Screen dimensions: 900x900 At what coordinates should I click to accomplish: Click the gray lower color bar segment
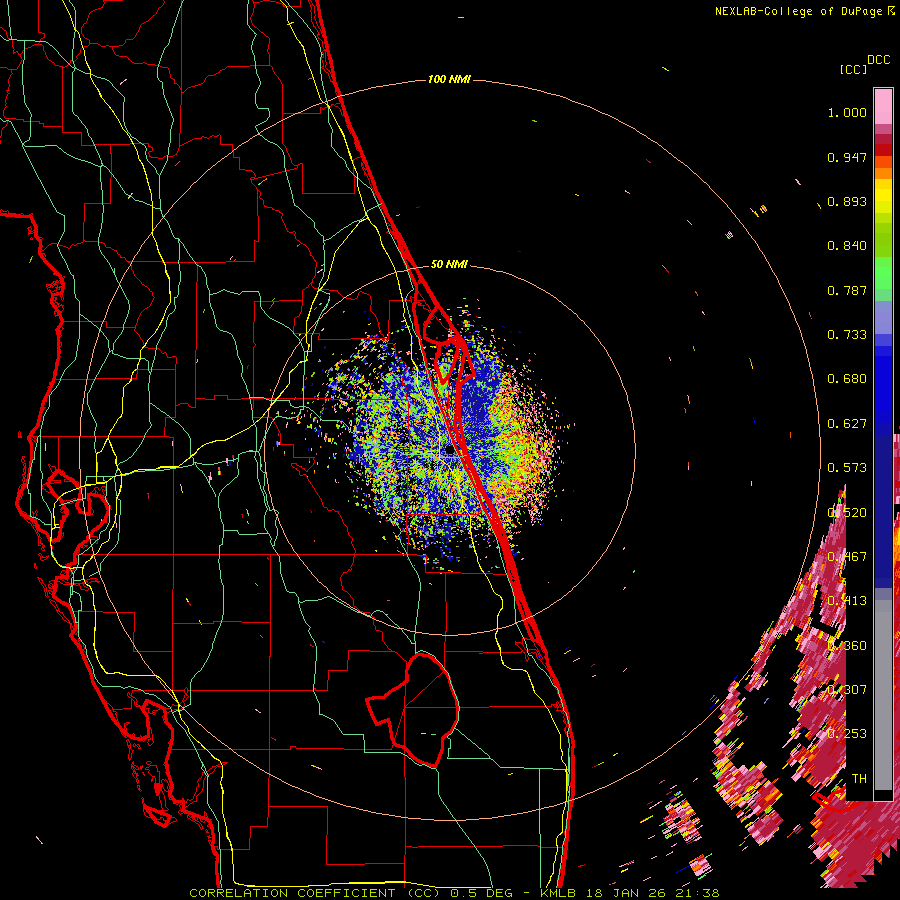[883, 695]
